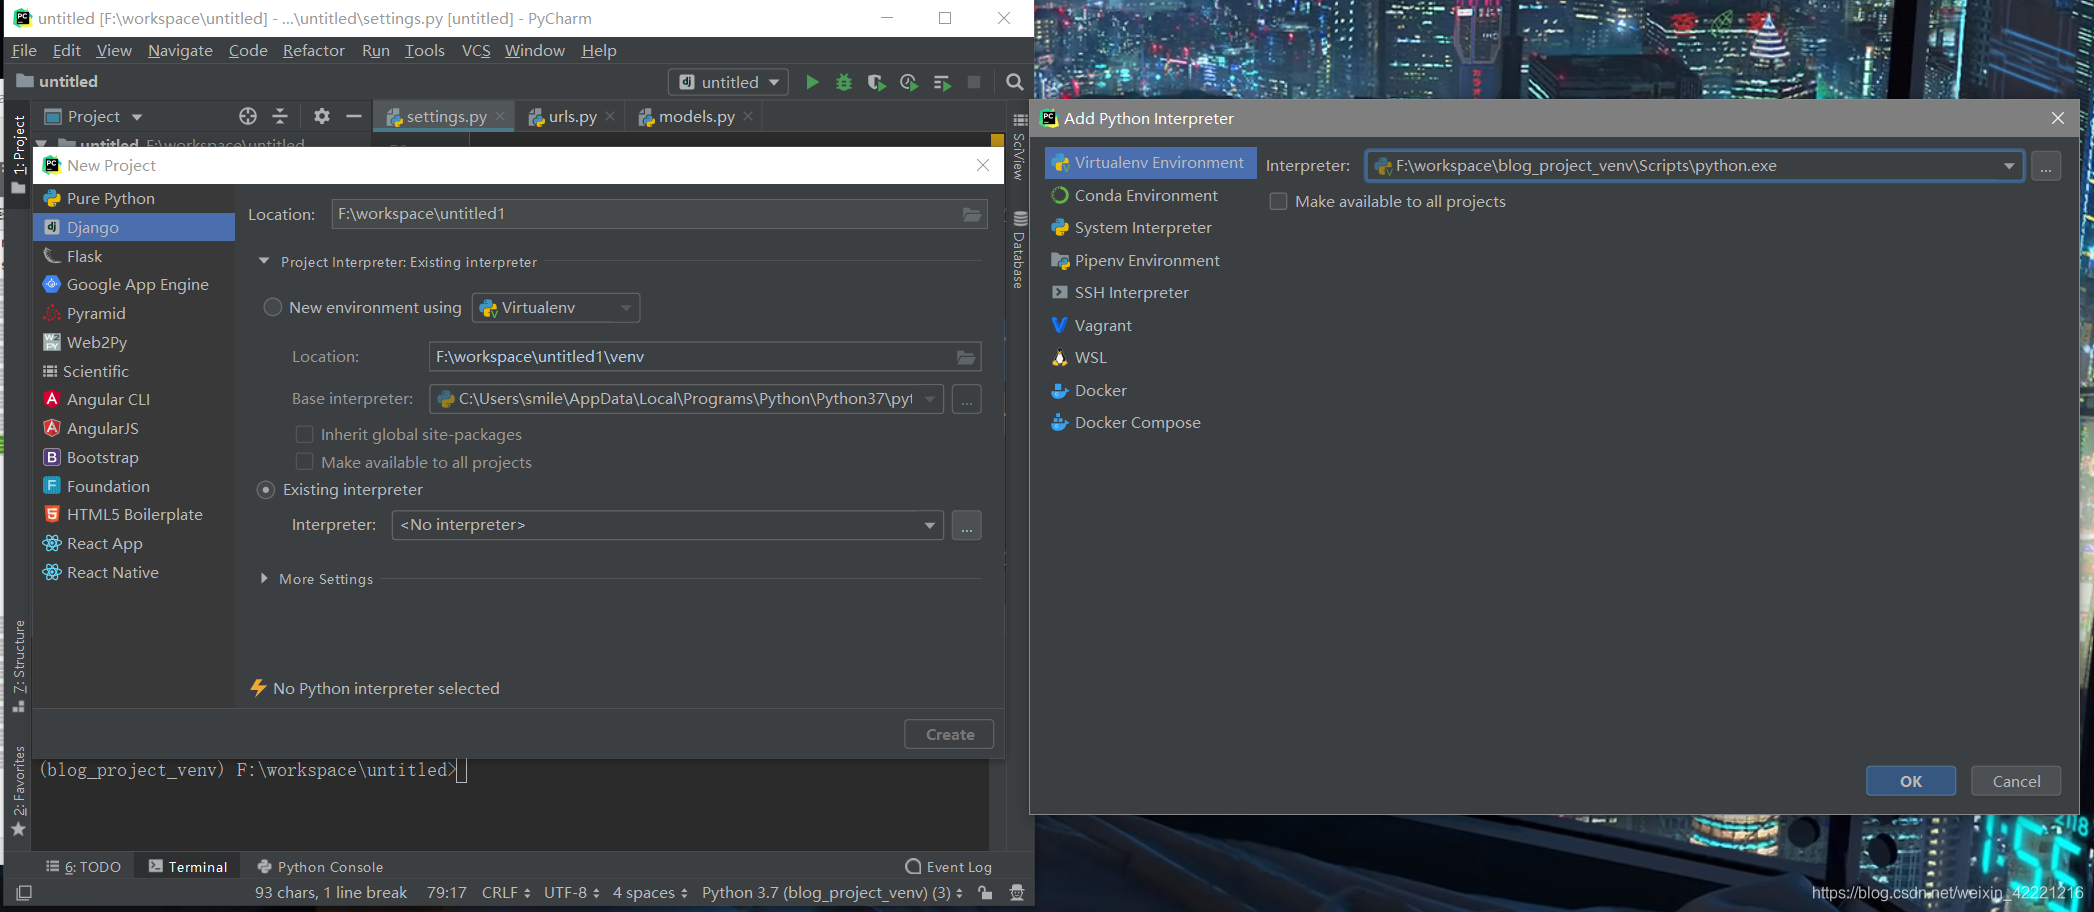Click the locate target icon in Project panel
This screenshot has width=2094, height=912.
coord(248,116)
